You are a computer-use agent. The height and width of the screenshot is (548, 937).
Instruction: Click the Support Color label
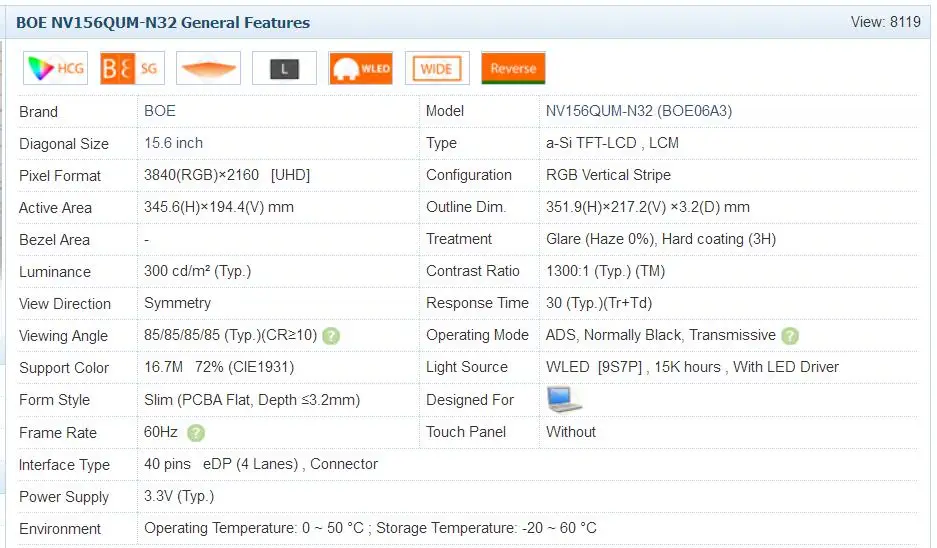64,368
